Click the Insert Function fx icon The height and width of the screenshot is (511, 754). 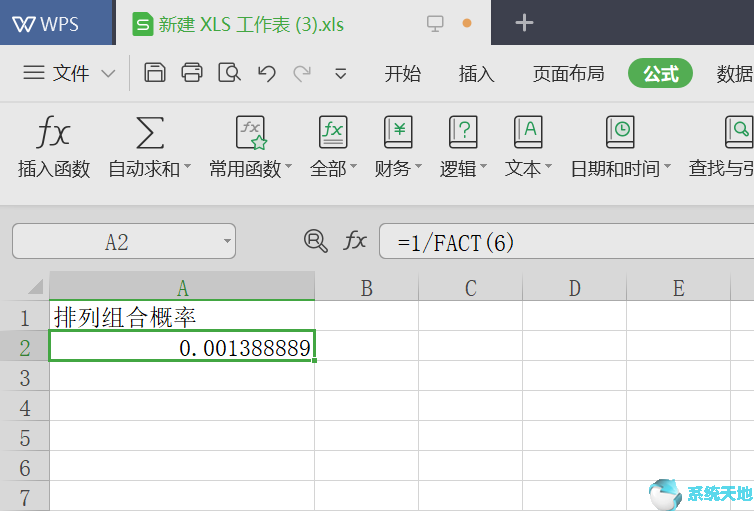(x=53, y=132)
